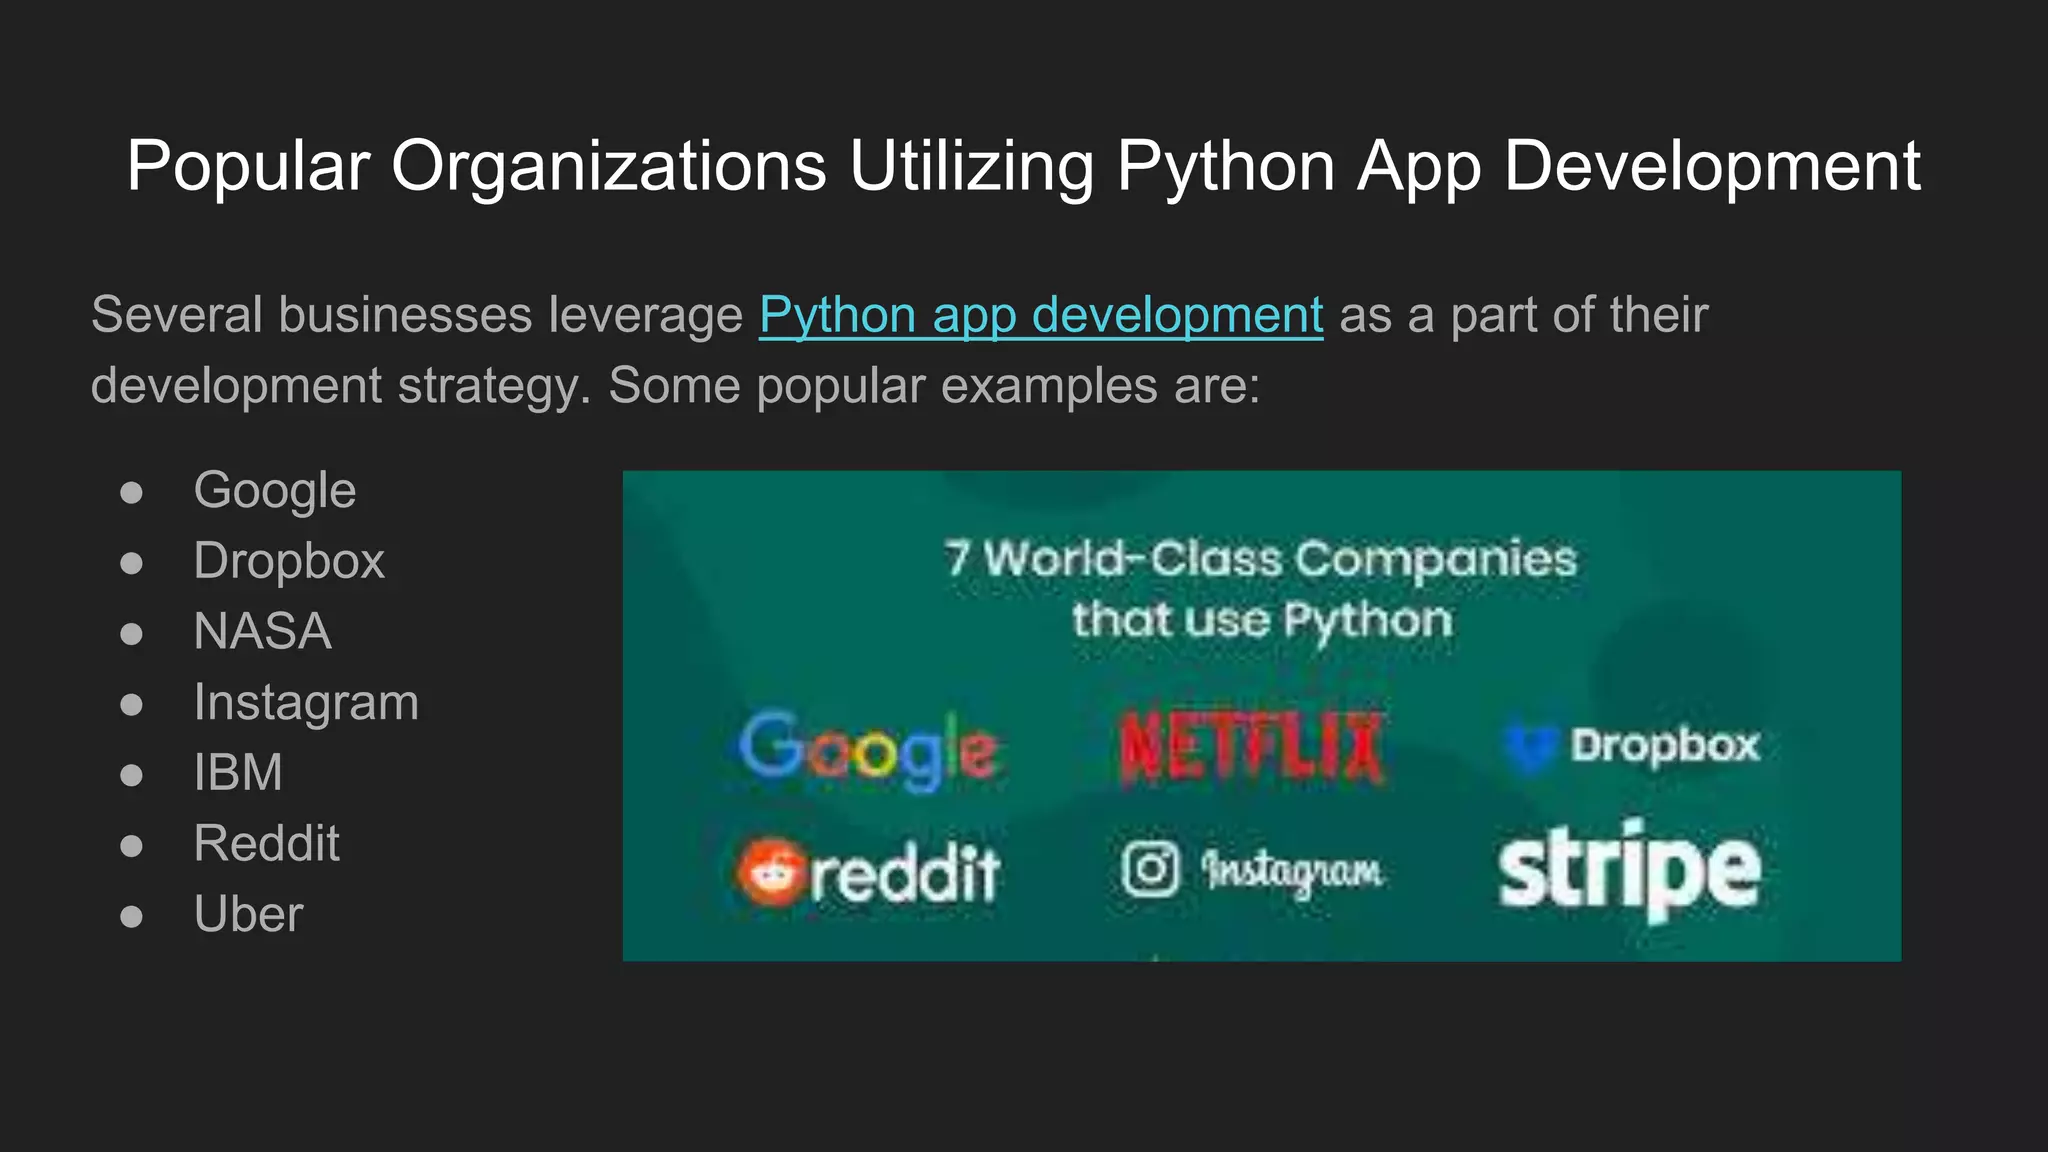
Task: Click the Google logo in the image
Action: [868, 751]
